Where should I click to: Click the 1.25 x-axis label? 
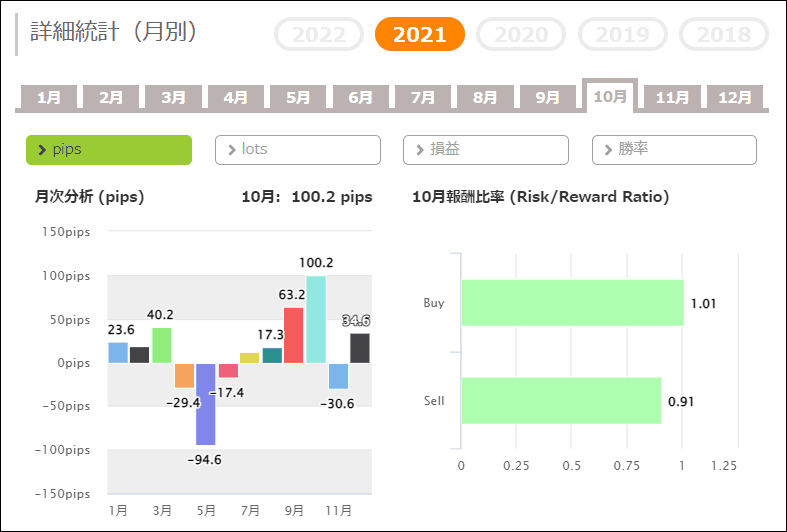[724, 466]
